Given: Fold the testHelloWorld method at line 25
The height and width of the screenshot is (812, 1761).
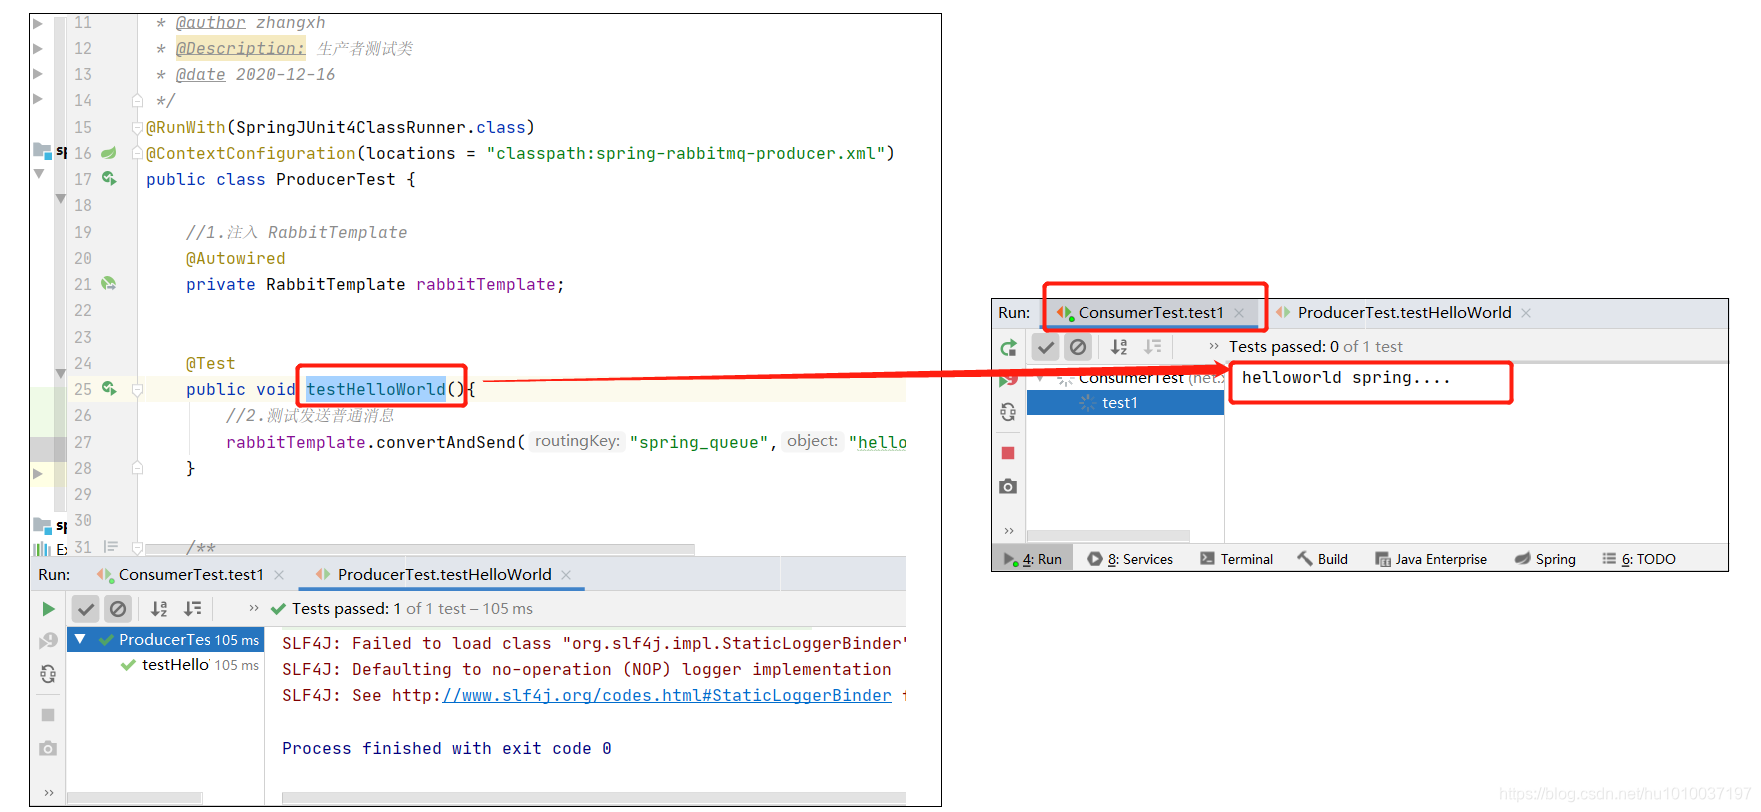Looking at the screenshot, I should 137,389.
